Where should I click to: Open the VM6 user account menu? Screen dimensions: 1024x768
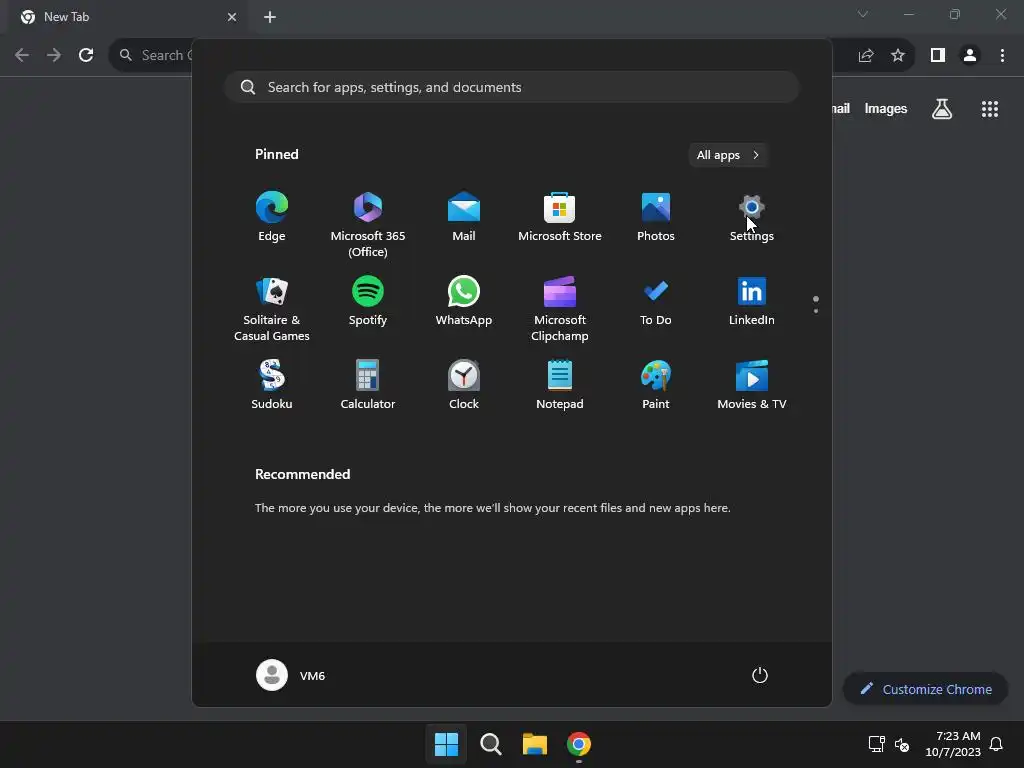tap(291, 675)
